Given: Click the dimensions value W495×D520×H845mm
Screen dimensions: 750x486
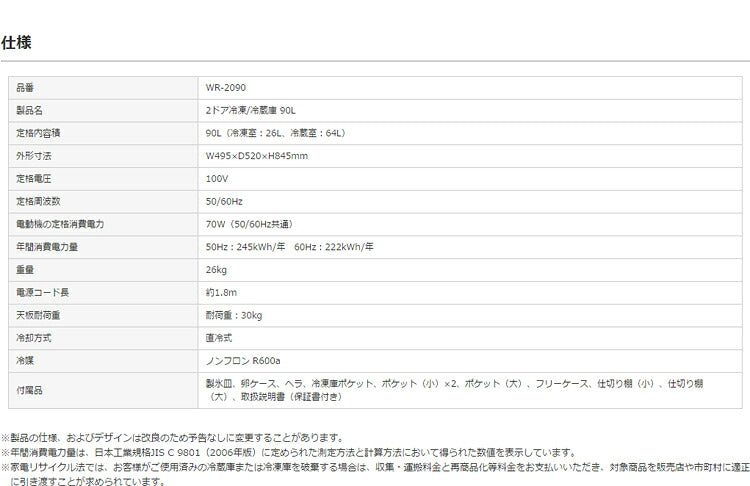Looking at the screenshot, I should pyautogui.click(x=256, y=156).
